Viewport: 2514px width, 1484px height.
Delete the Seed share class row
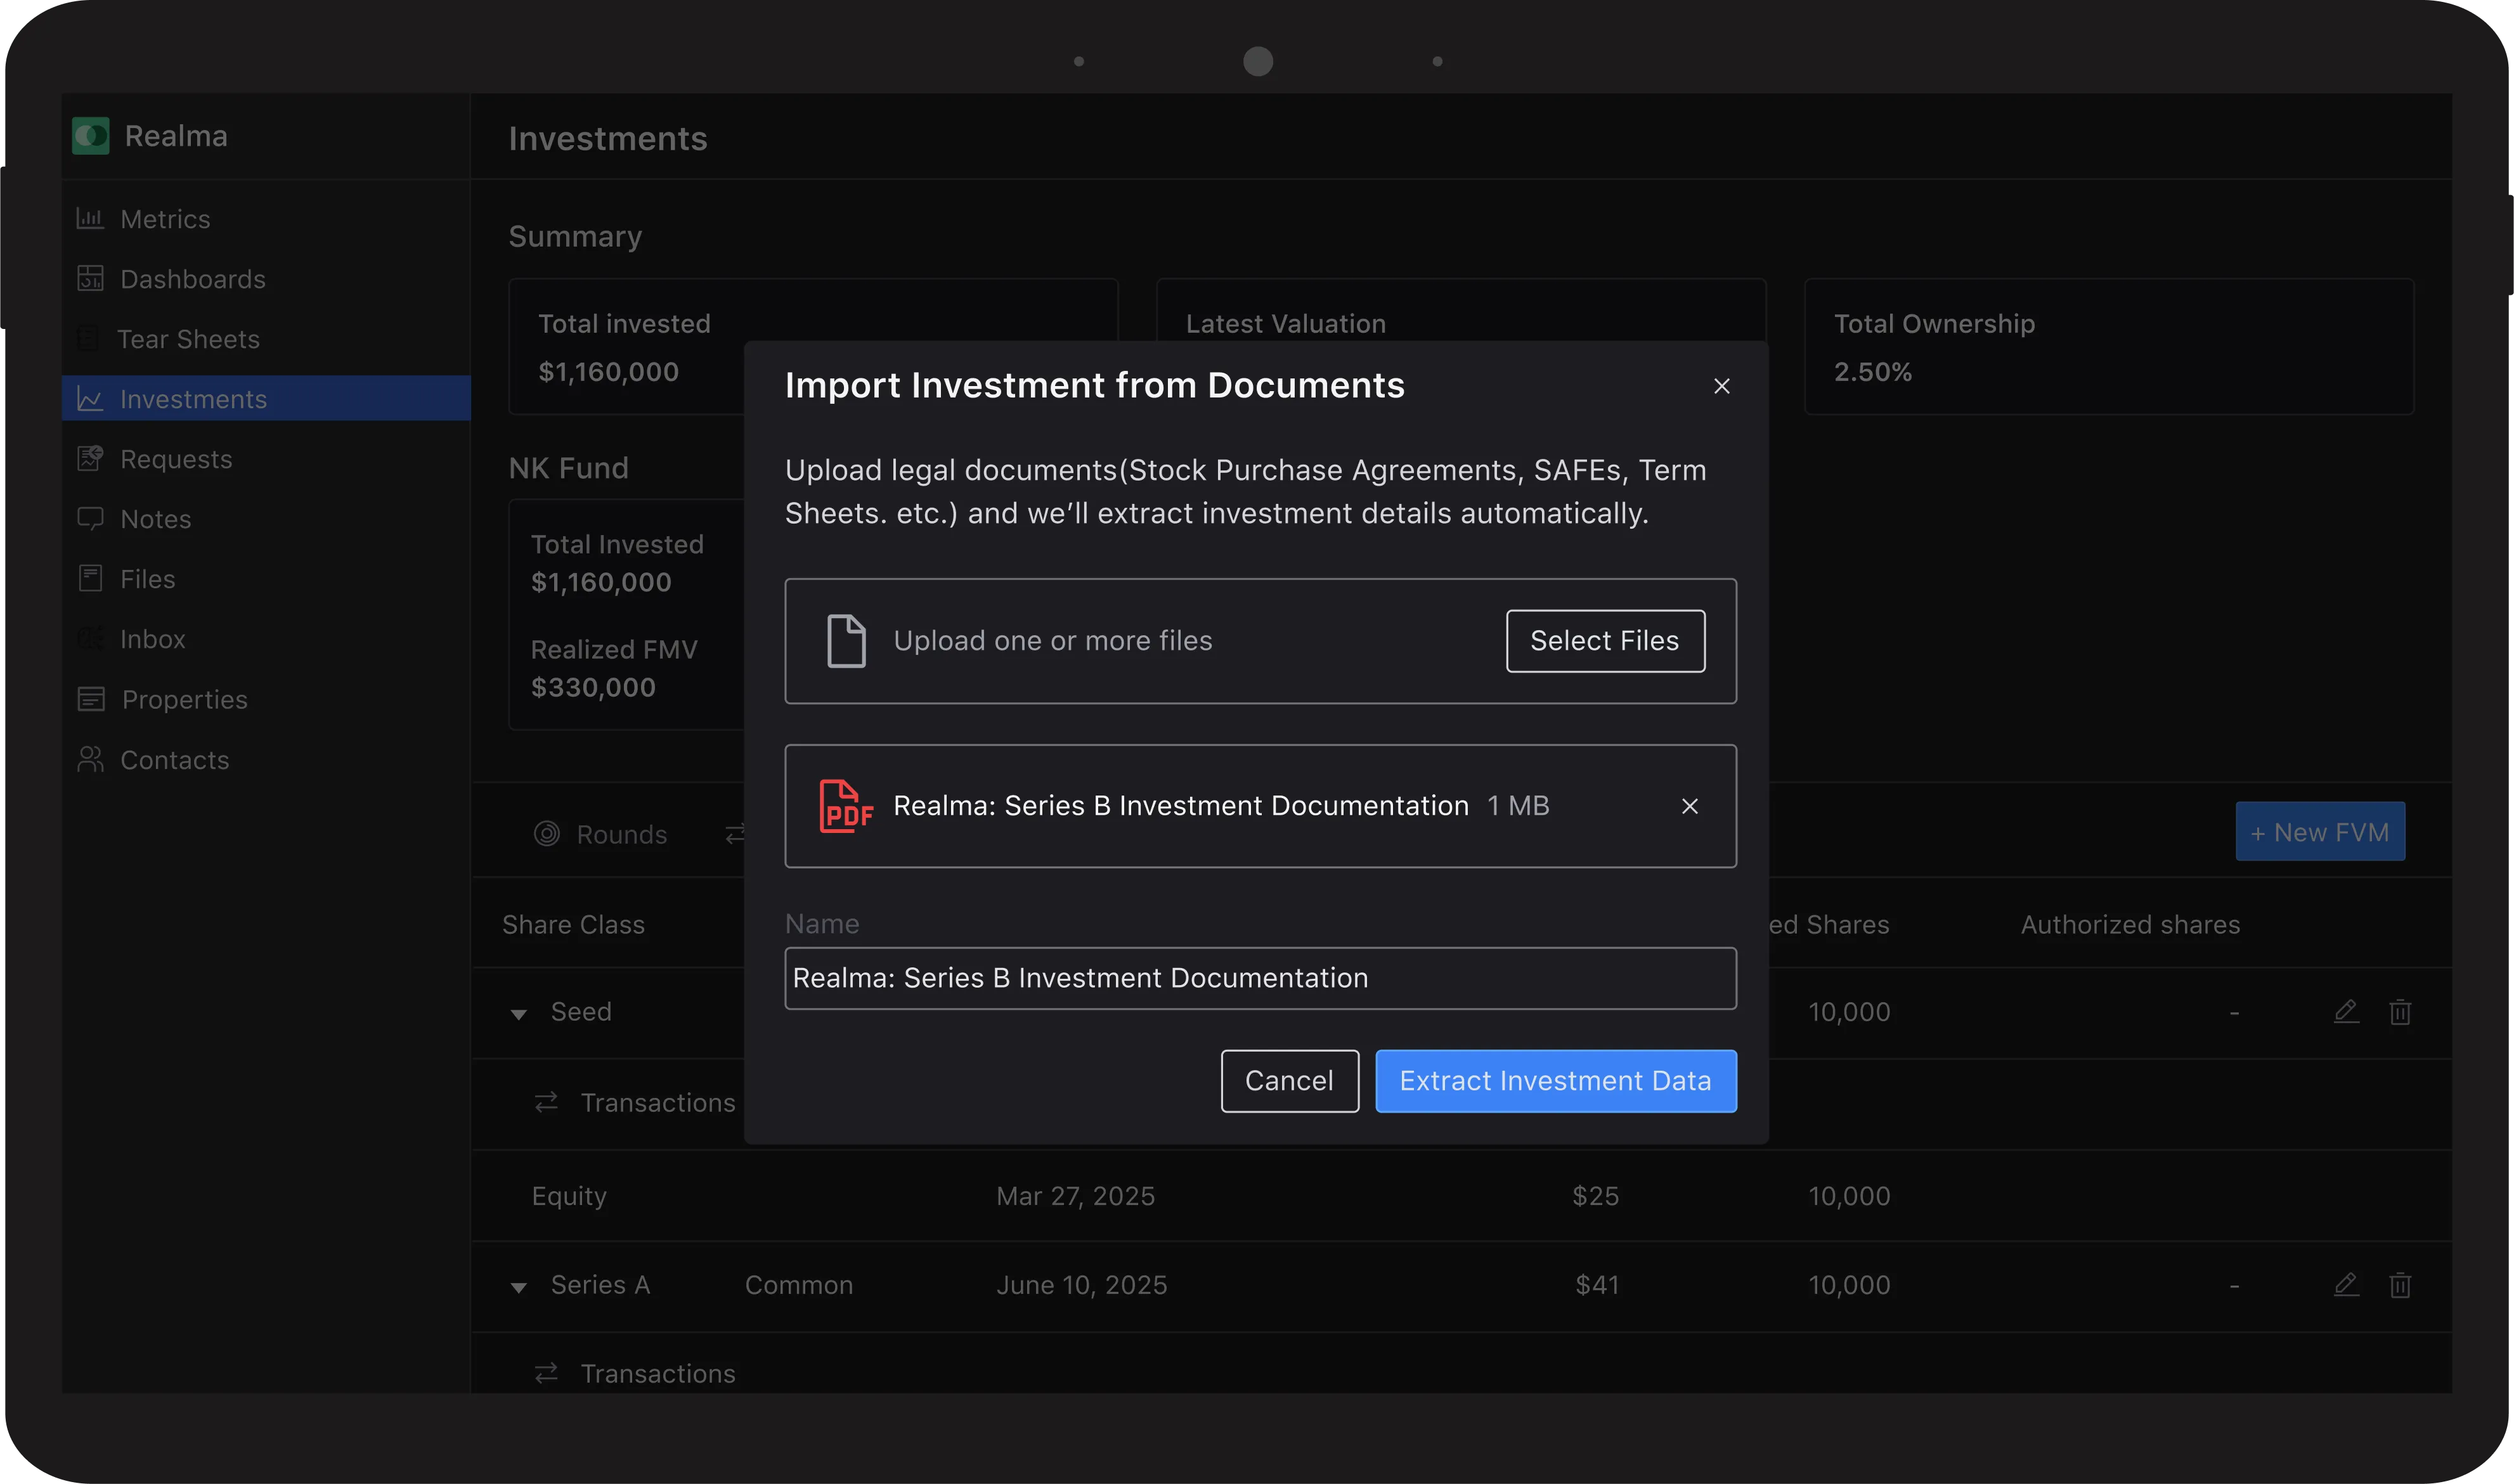pyautogui.click(x=2400, y=1012)
